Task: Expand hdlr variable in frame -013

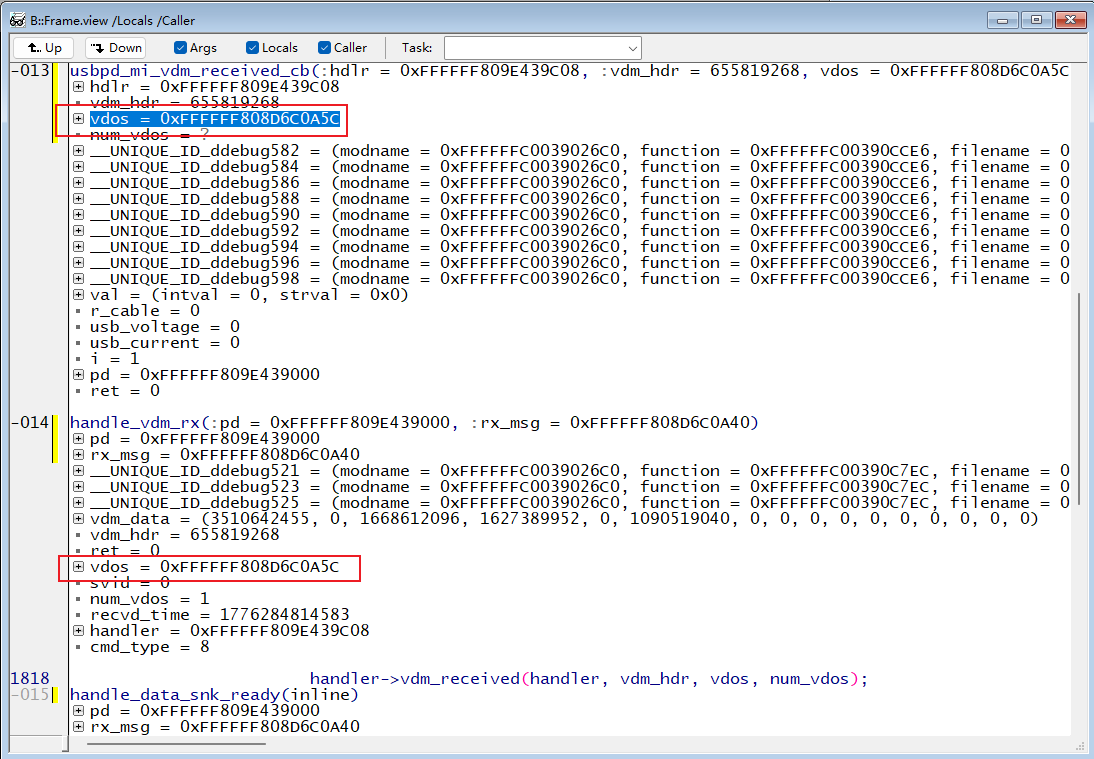Action: pos(79,87)
